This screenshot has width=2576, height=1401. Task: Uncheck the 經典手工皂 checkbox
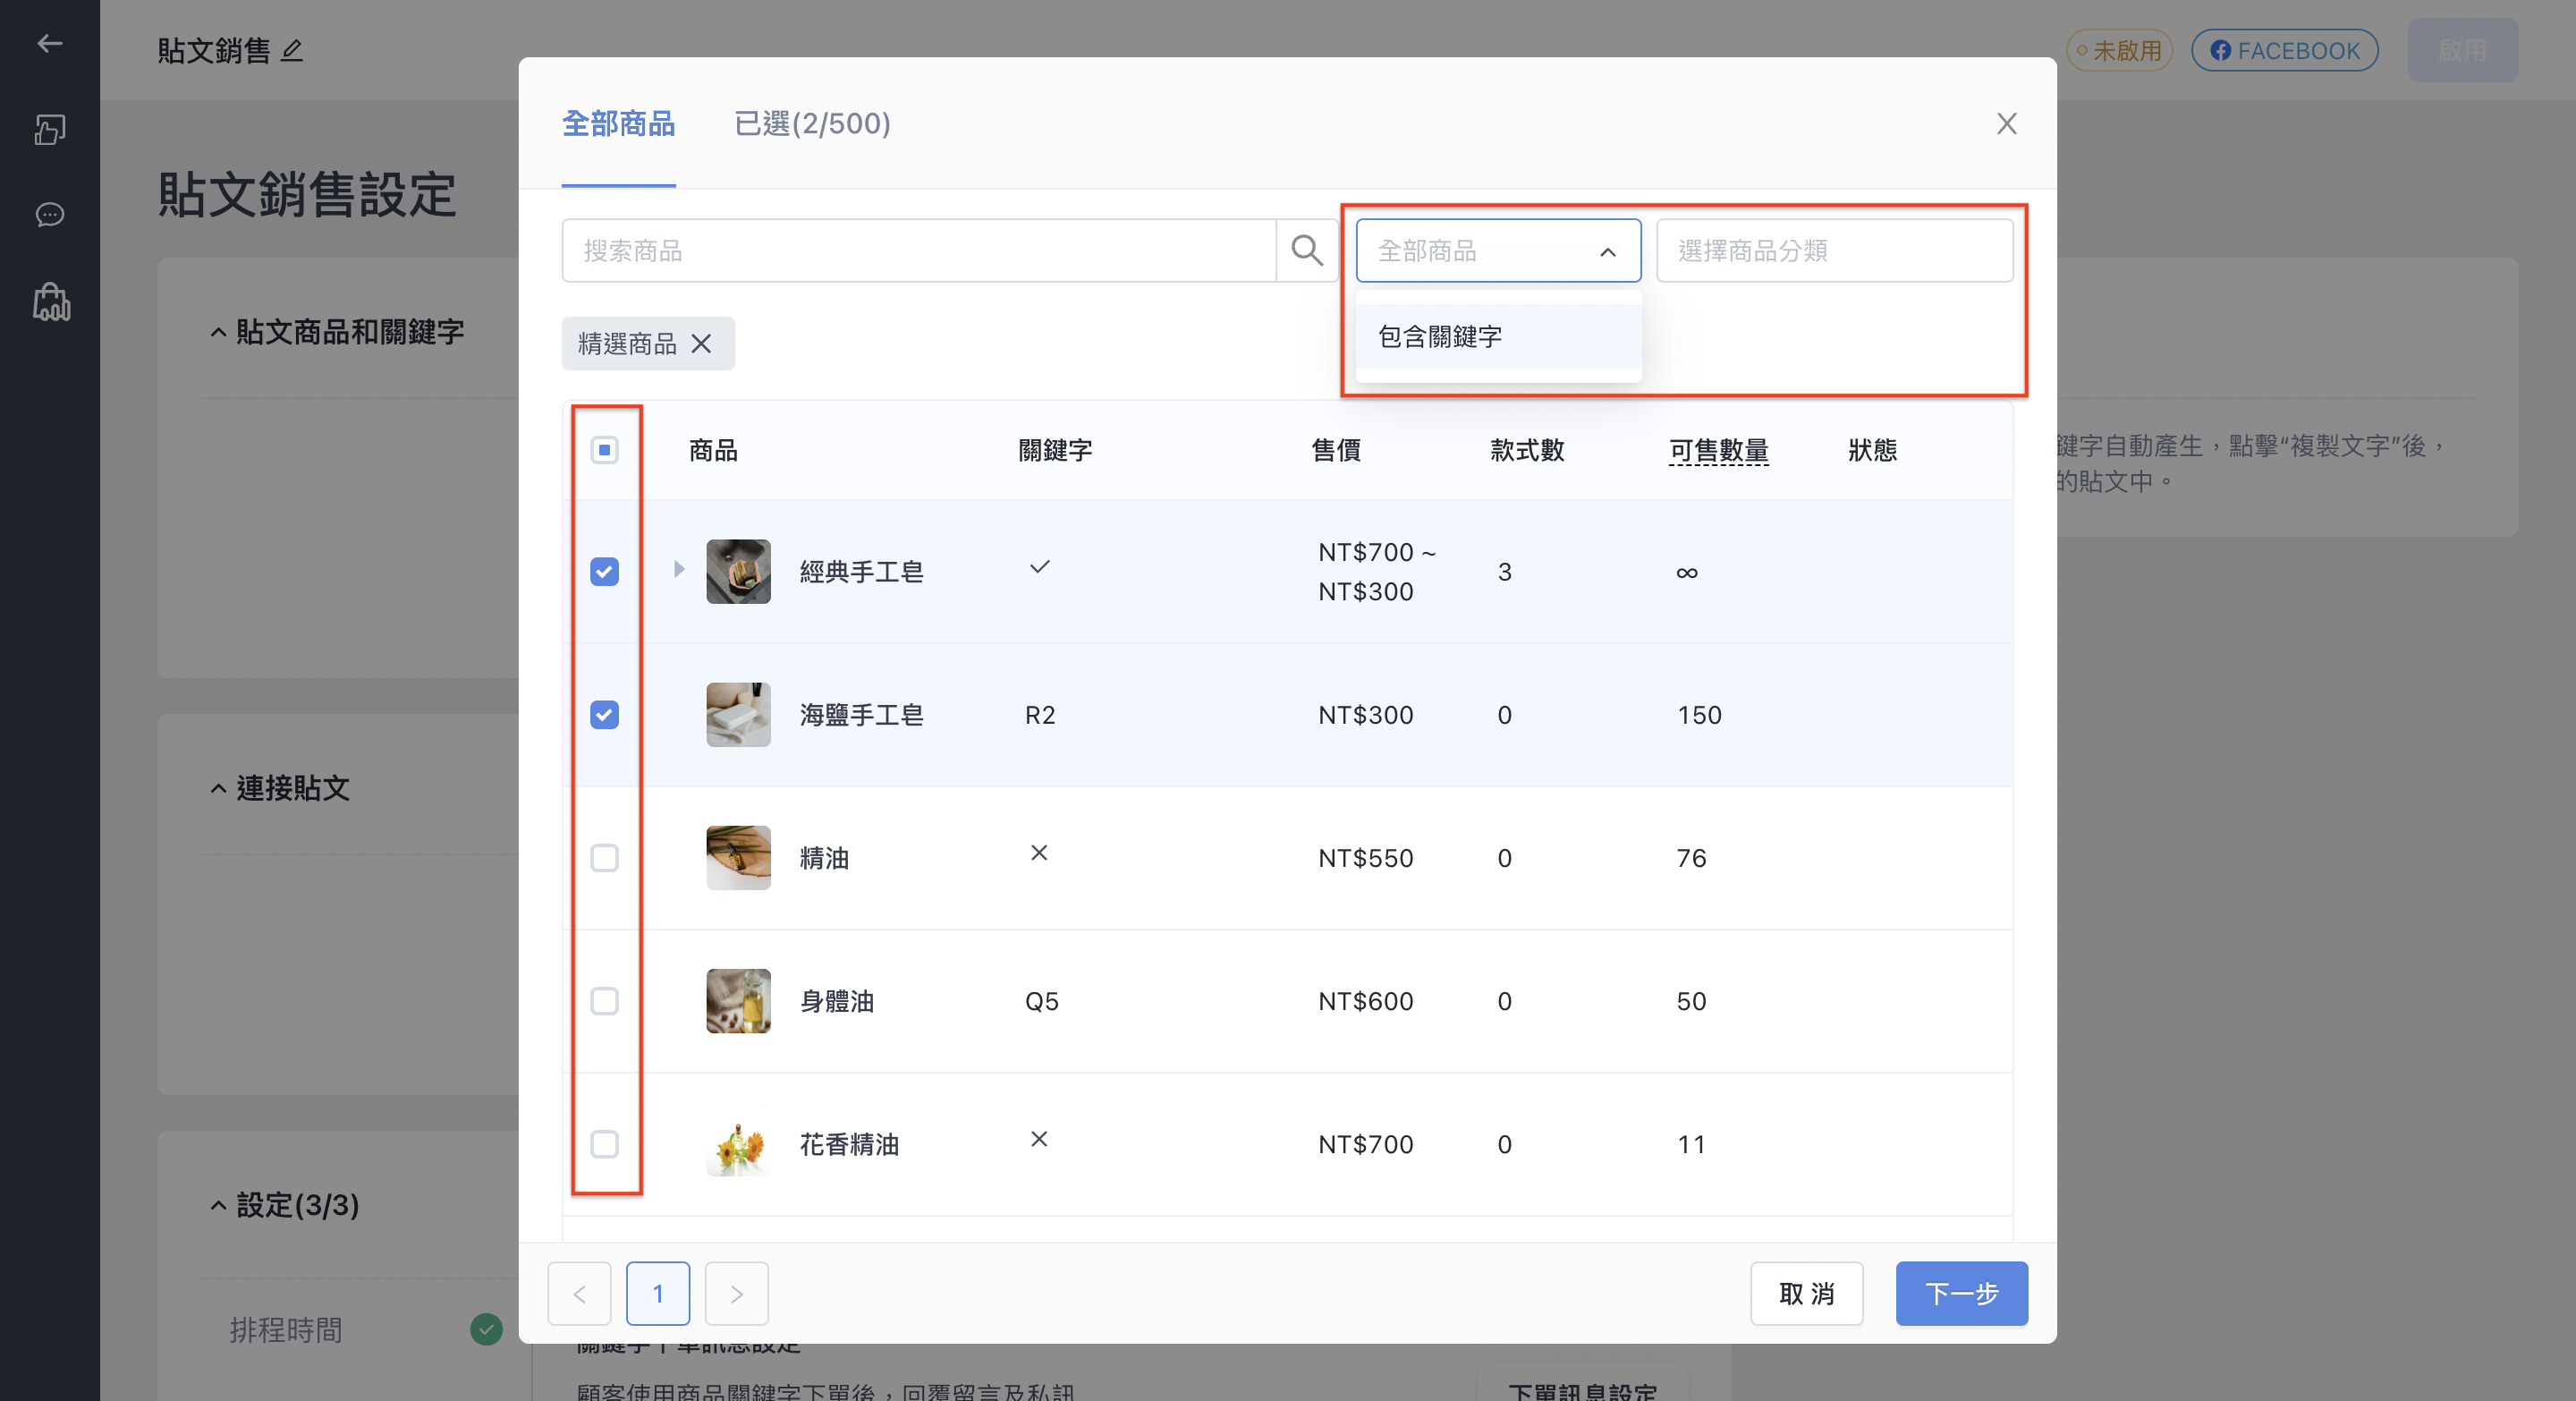(x=604, y=571)
